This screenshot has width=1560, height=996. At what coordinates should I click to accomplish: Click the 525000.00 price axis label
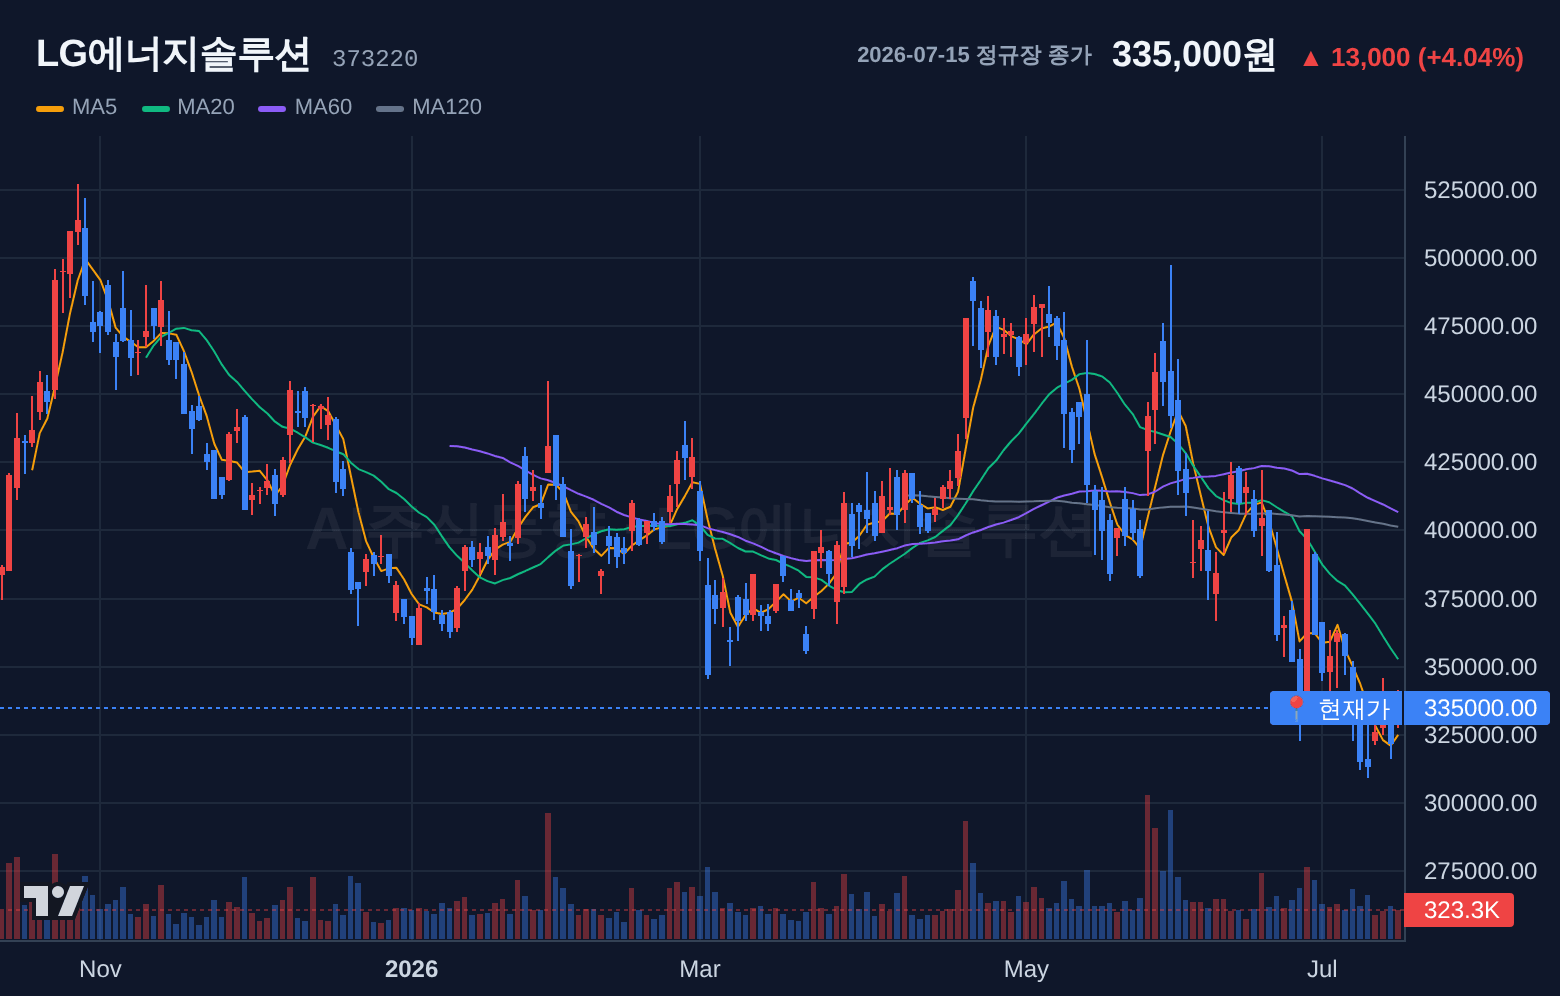click(x=1480, y=190)
